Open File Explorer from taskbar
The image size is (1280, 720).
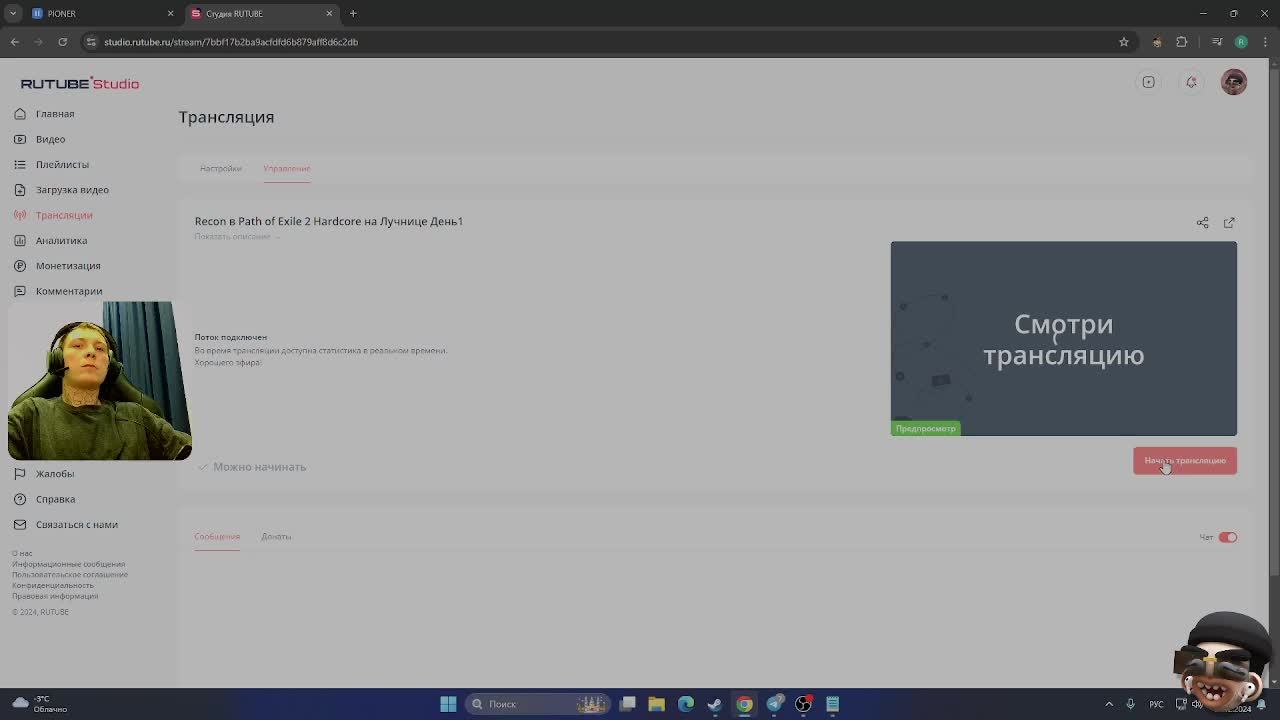(656, 704)
